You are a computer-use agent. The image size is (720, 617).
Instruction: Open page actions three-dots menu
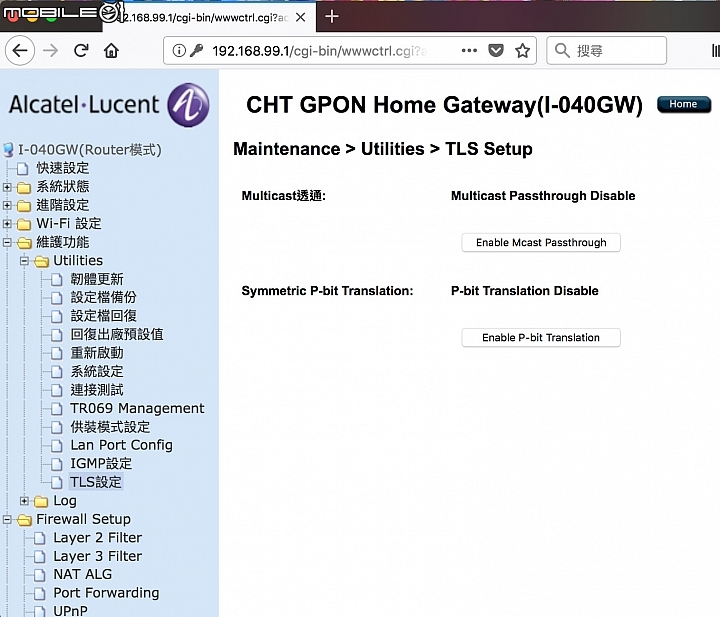pyautogui.click(x=469, y=50)
